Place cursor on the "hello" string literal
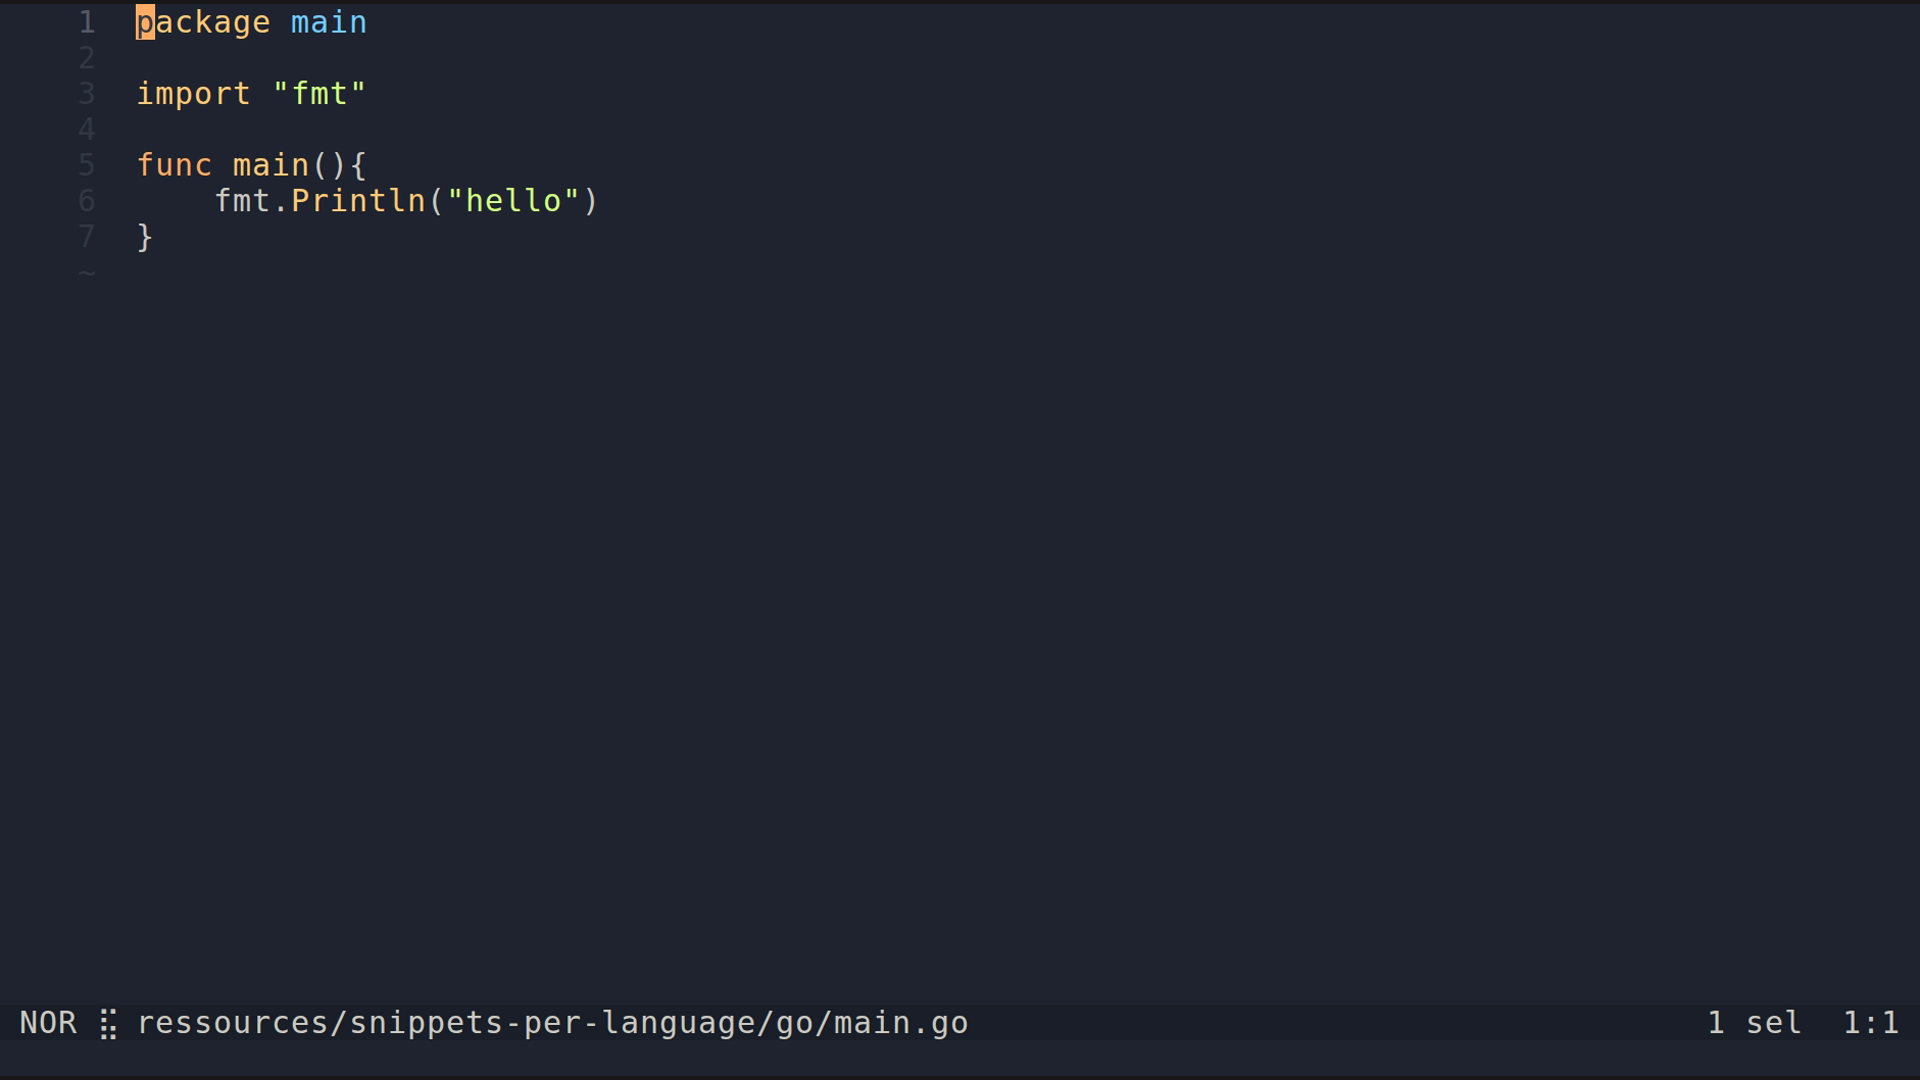This screenshot has height=1080, width=1920. (x=514, y=201)
